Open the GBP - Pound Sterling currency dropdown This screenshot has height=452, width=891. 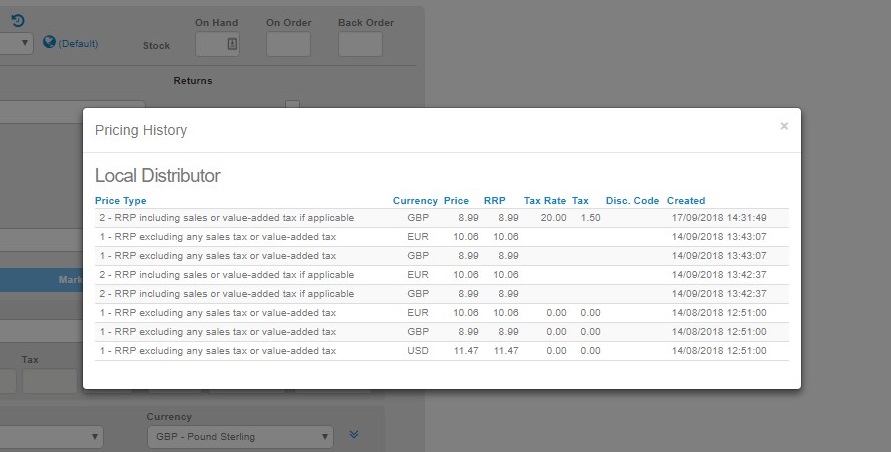[x=240, y=437]
